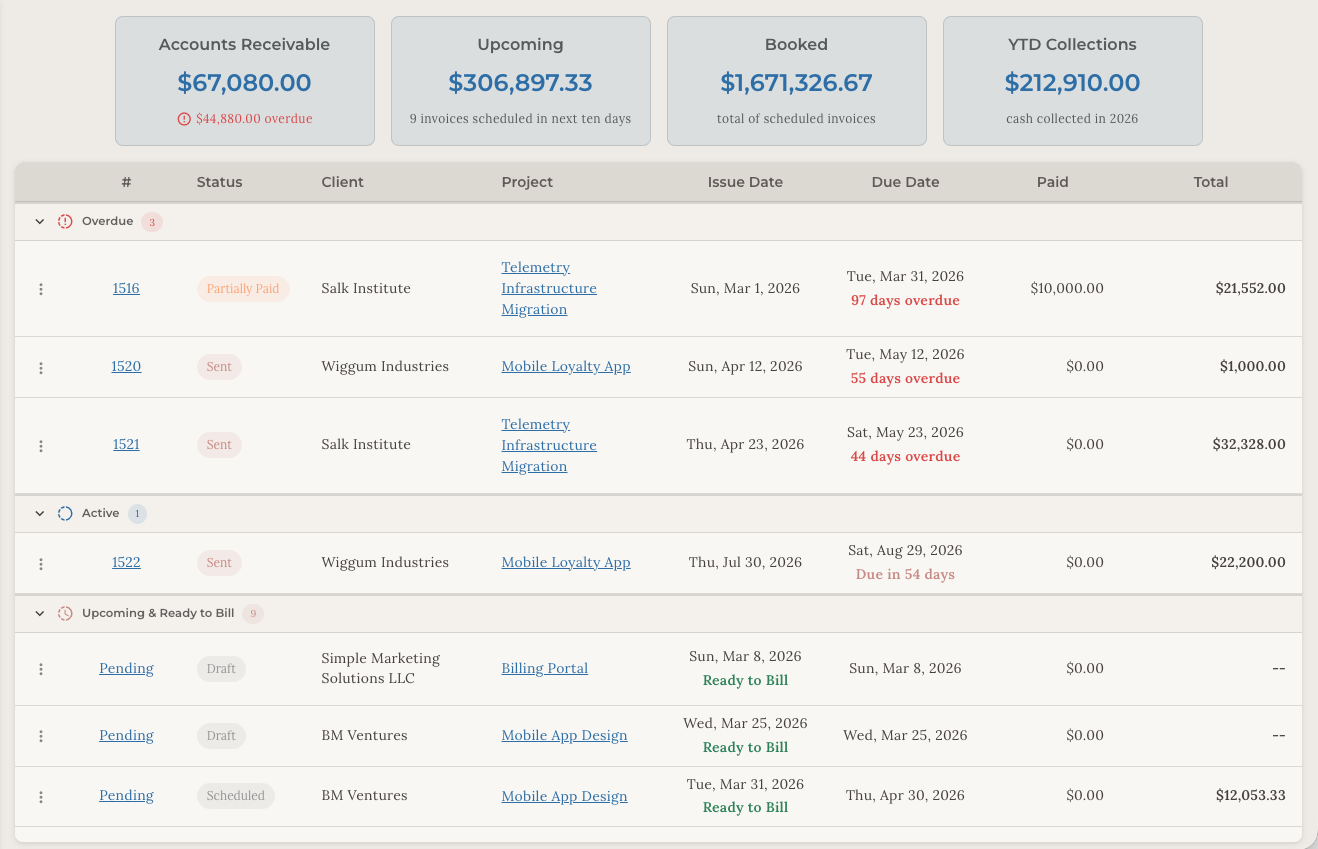Open Mobile Loyalty App project on invoice 1520
The image size is (1318, 849).
[x=566, y=366]
